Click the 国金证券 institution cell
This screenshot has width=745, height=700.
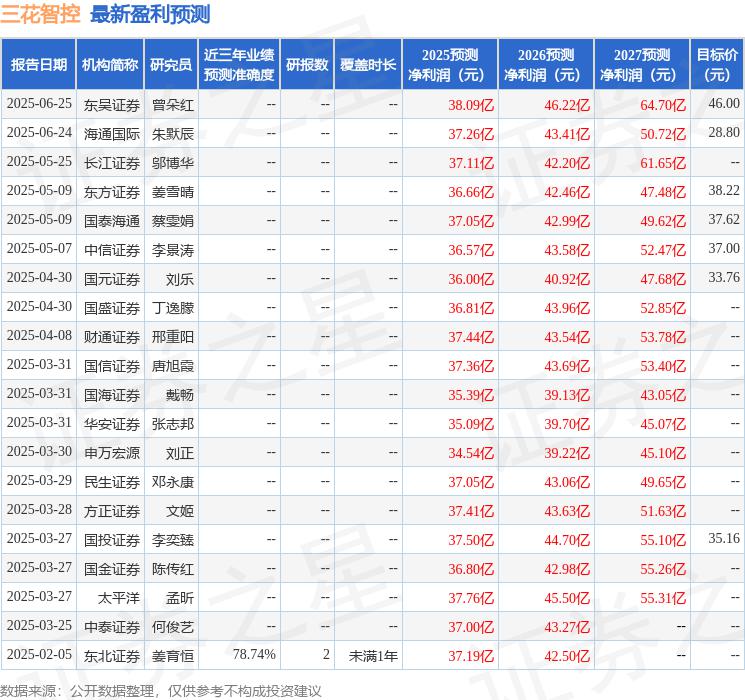coord(112,569)
